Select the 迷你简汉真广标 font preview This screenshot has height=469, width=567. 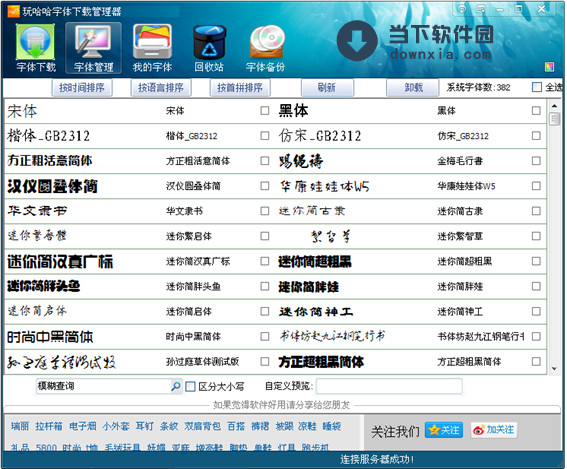60,261
